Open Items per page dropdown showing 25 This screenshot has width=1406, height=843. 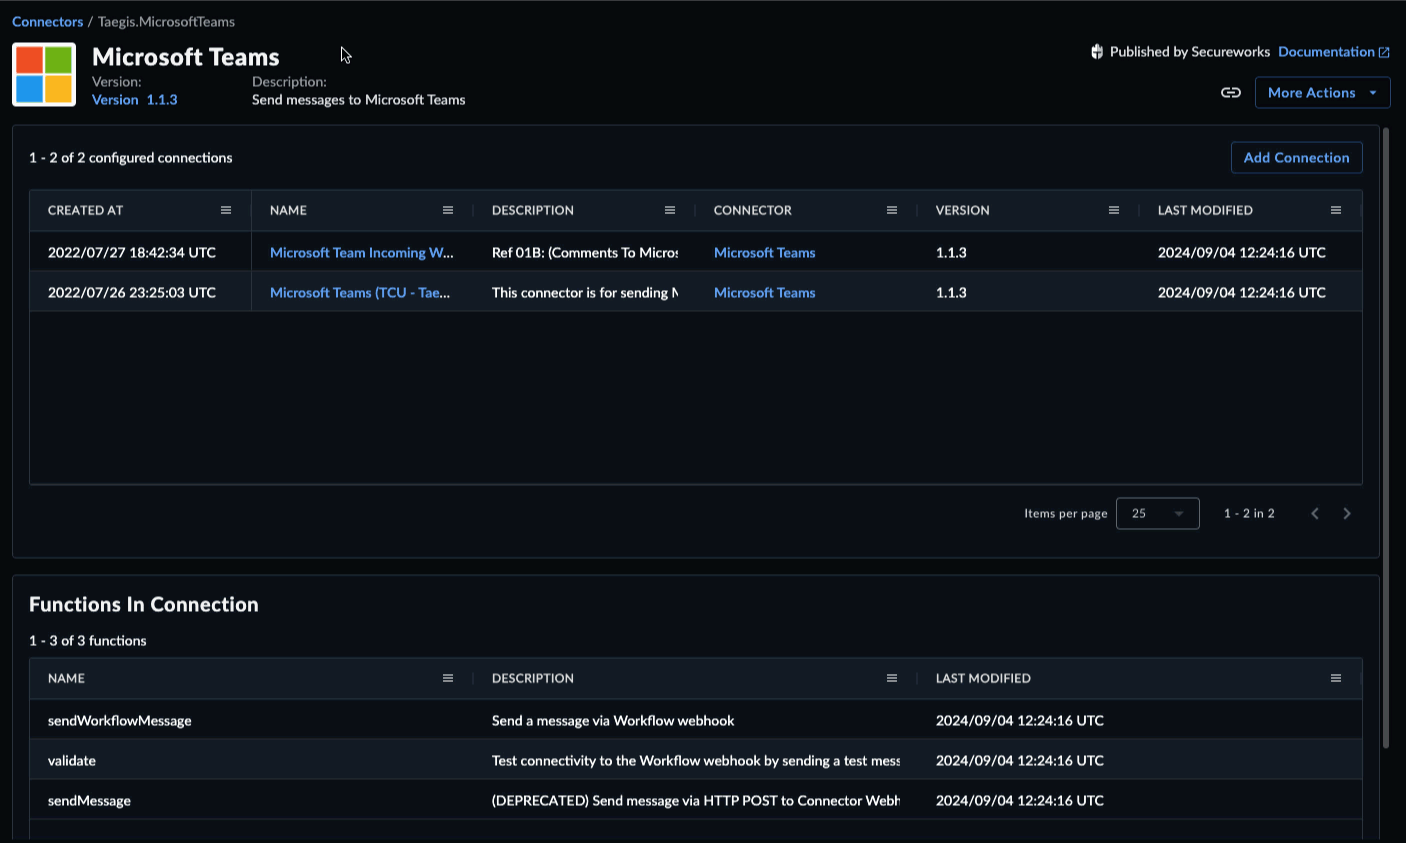1157,513
